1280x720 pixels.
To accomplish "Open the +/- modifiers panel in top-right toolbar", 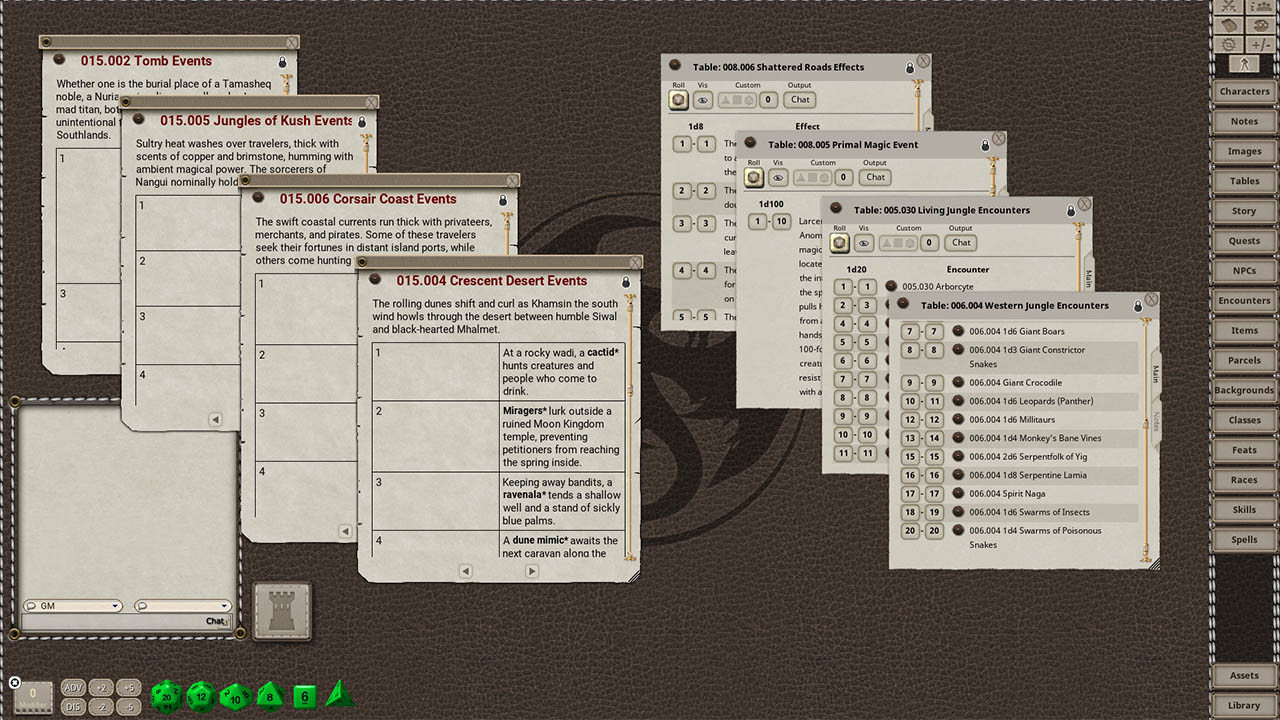I will (x=1258, y=44).
